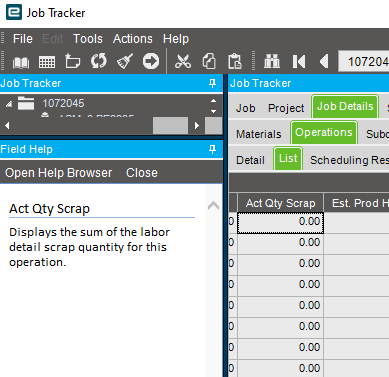389x377 pixels.
Task: Pin the Job Tracker tree panel
Action: pos(212,83)
